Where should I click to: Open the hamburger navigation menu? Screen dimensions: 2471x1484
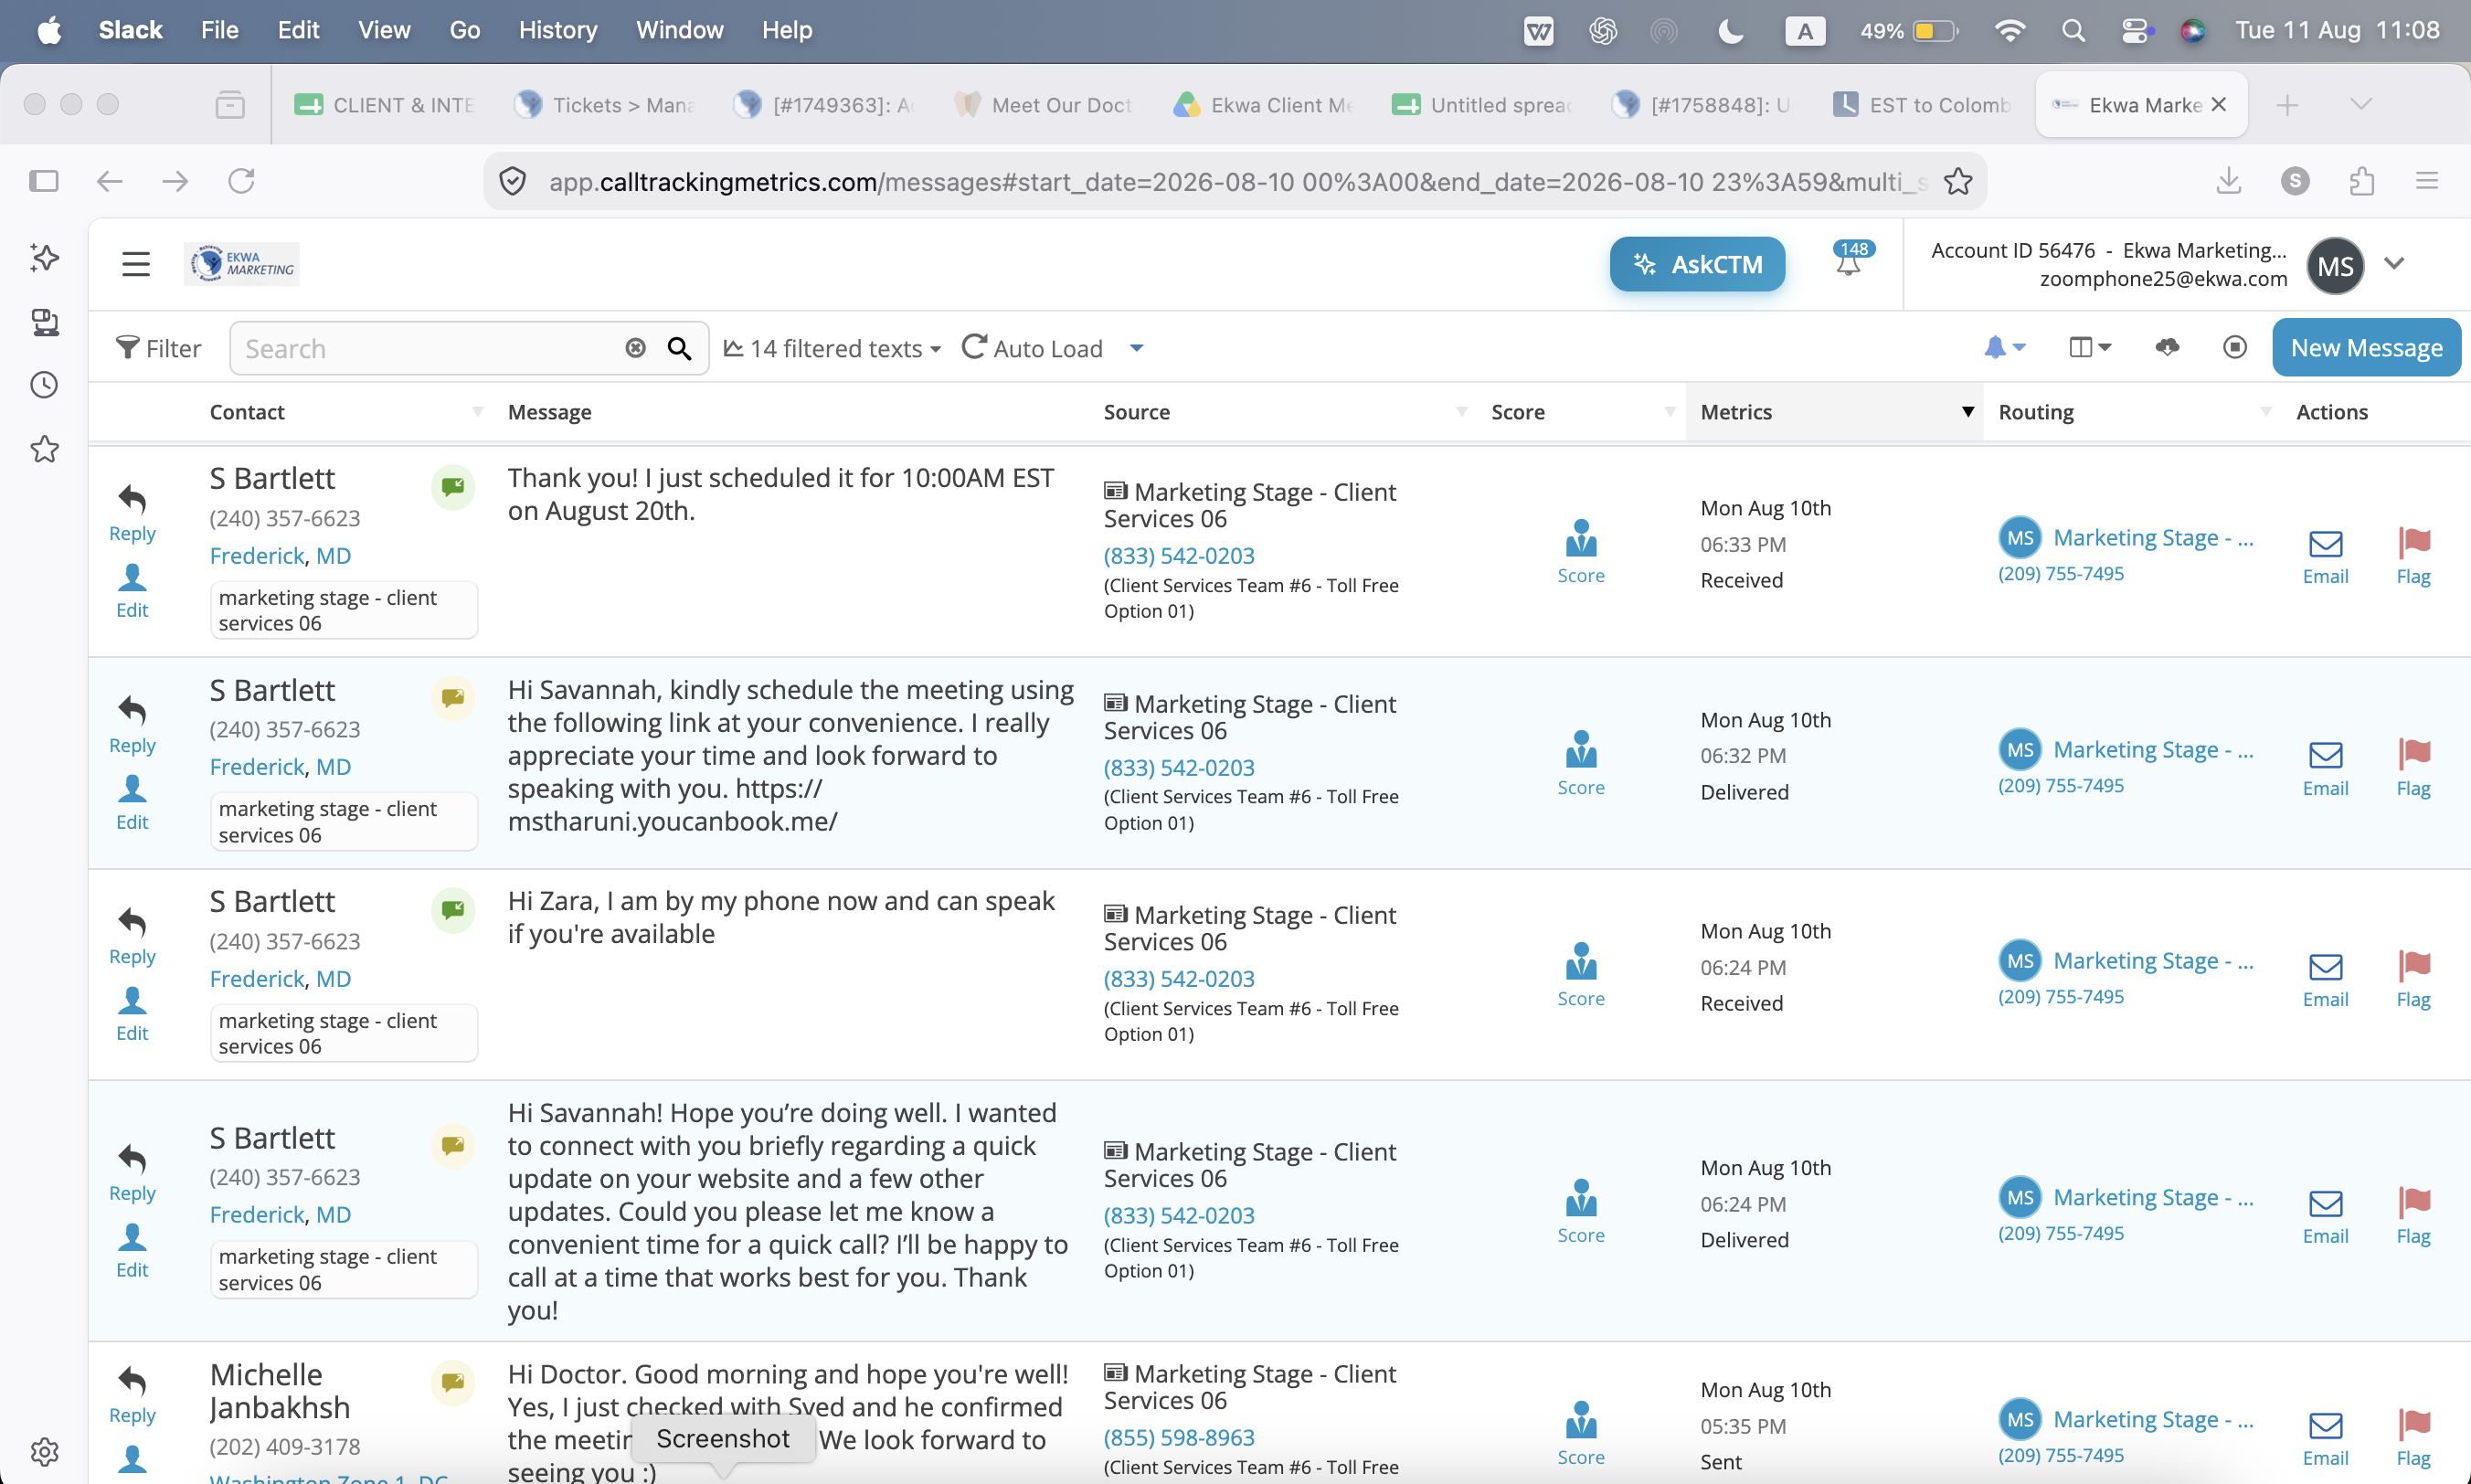pos(135,264)
